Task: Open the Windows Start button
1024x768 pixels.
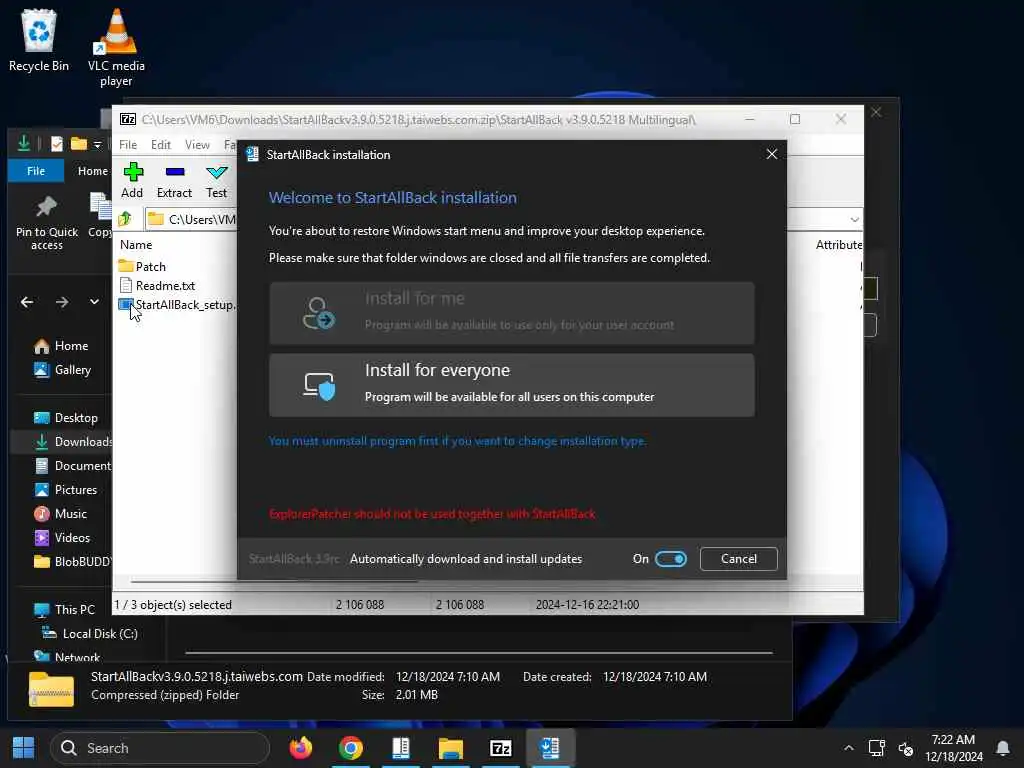Action: pyautogui.click(x=24, y=748)
